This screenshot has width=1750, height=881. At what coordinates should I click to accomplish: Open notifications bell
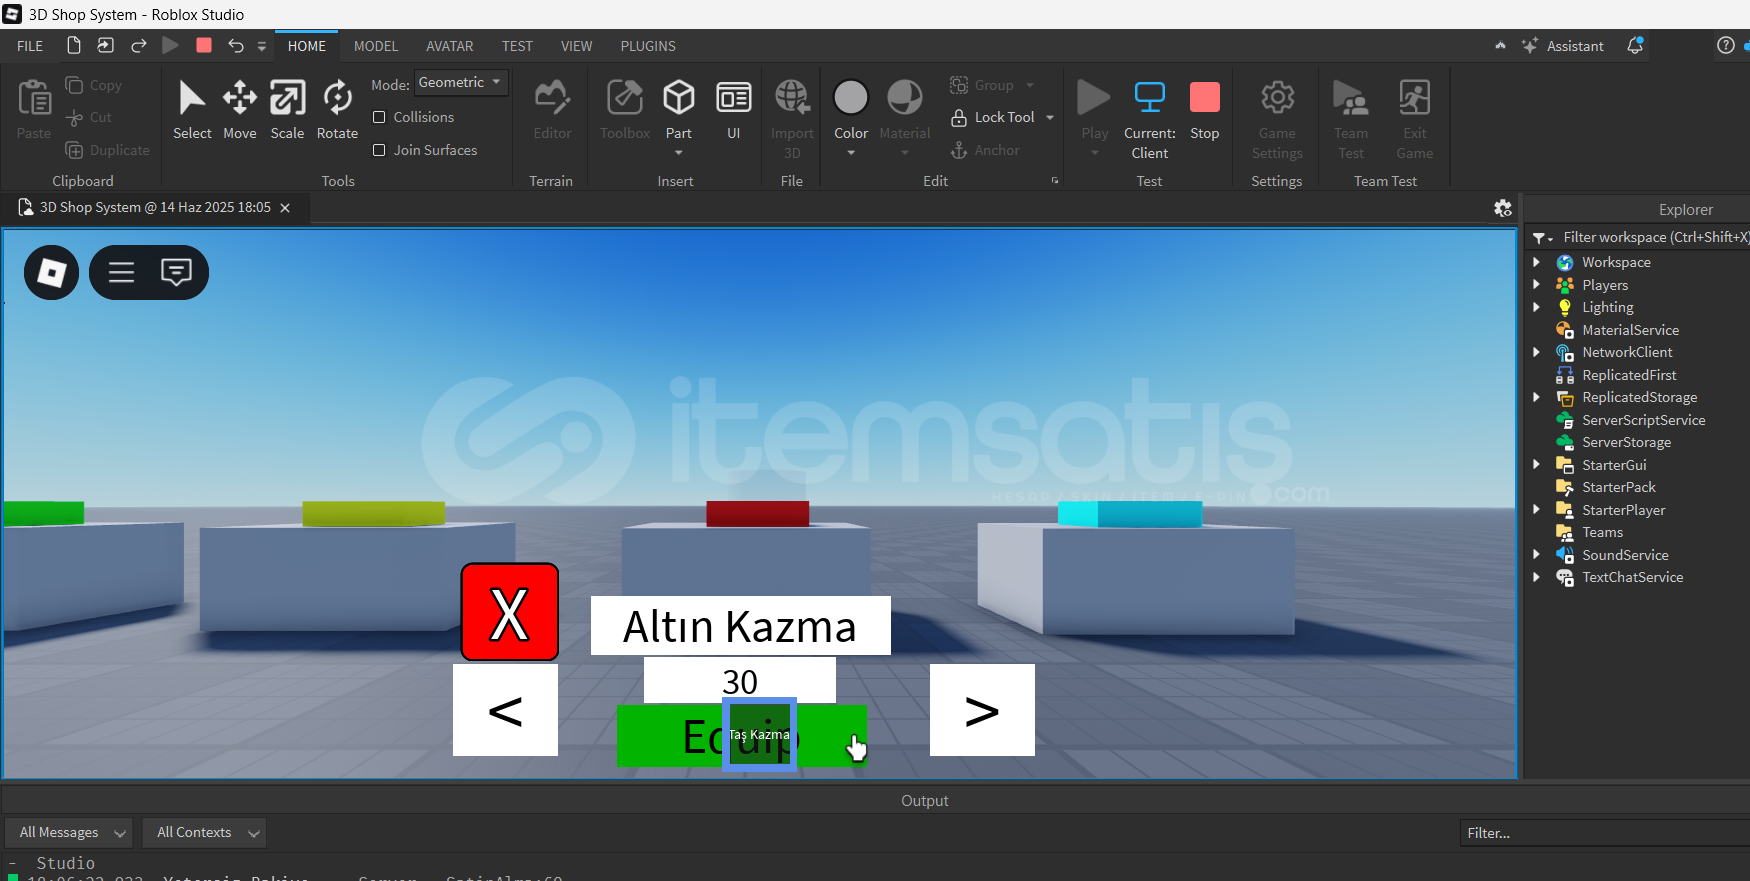(x=1636, y=46)
